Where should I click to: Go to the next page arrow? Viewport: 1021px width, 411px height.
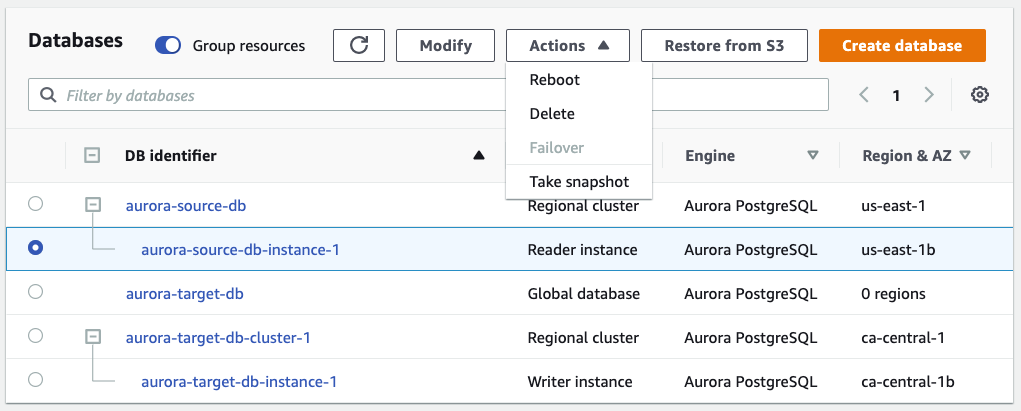(x=929, y=95)
